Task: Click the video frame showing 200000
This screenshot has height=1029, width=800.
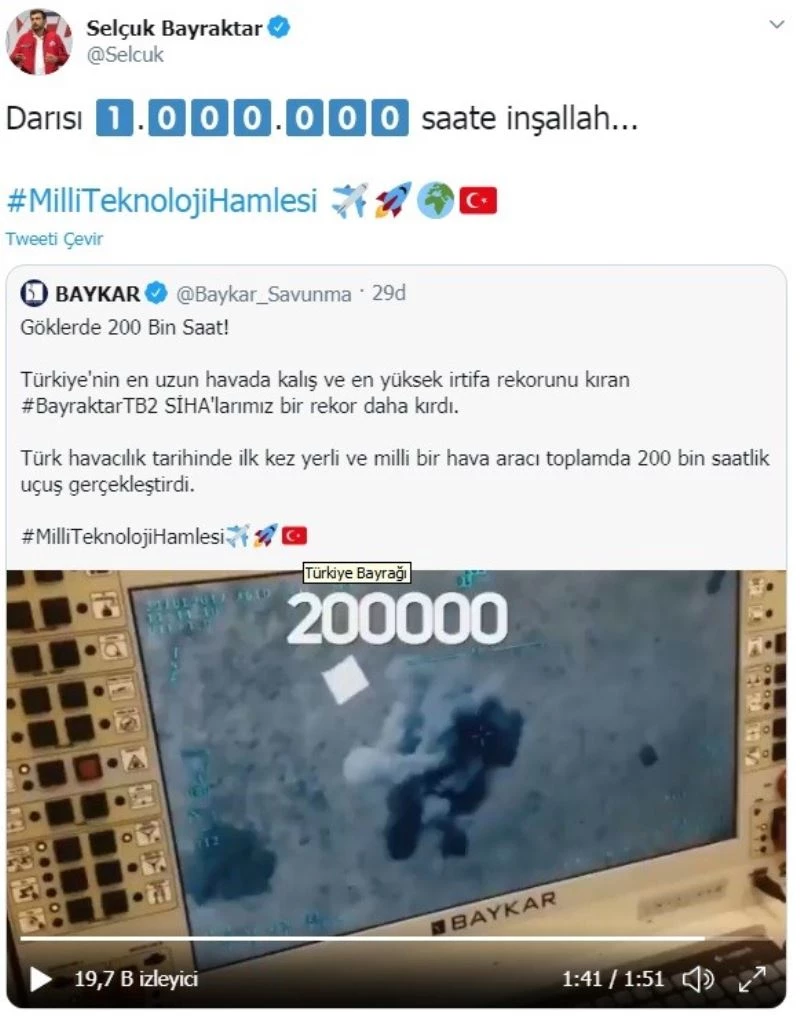Action: pos(396,755)
